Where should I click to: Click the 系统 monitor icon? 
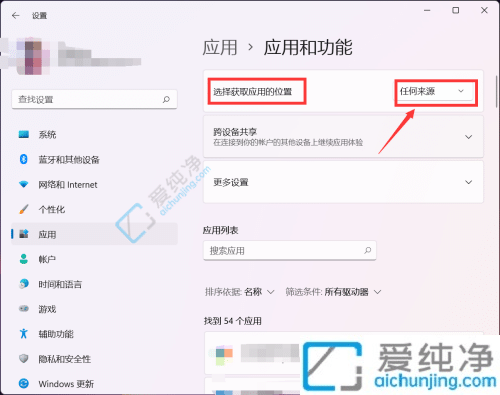pyautogui.click(x=24, y=134)
